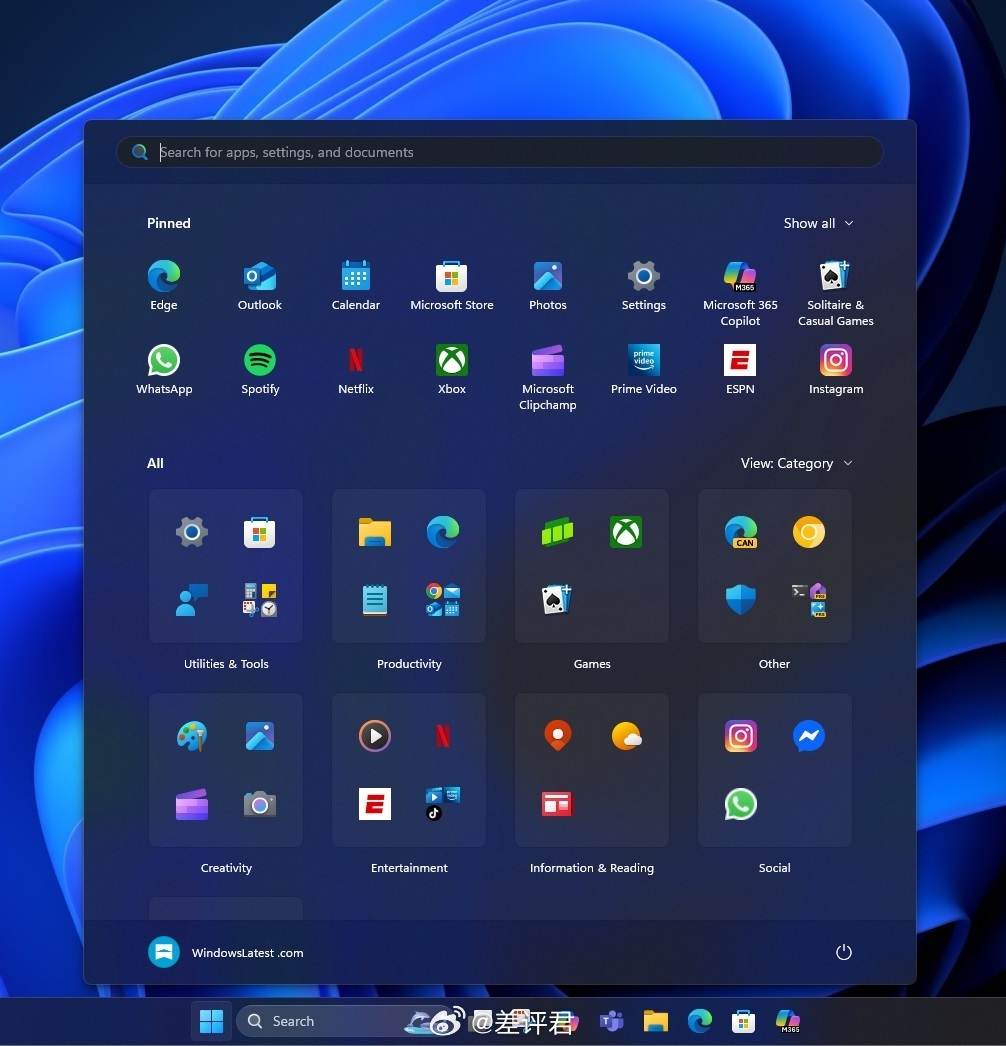Open File Explorer from the taskbar
Screen dimensions: 1006x1046
656,1021
